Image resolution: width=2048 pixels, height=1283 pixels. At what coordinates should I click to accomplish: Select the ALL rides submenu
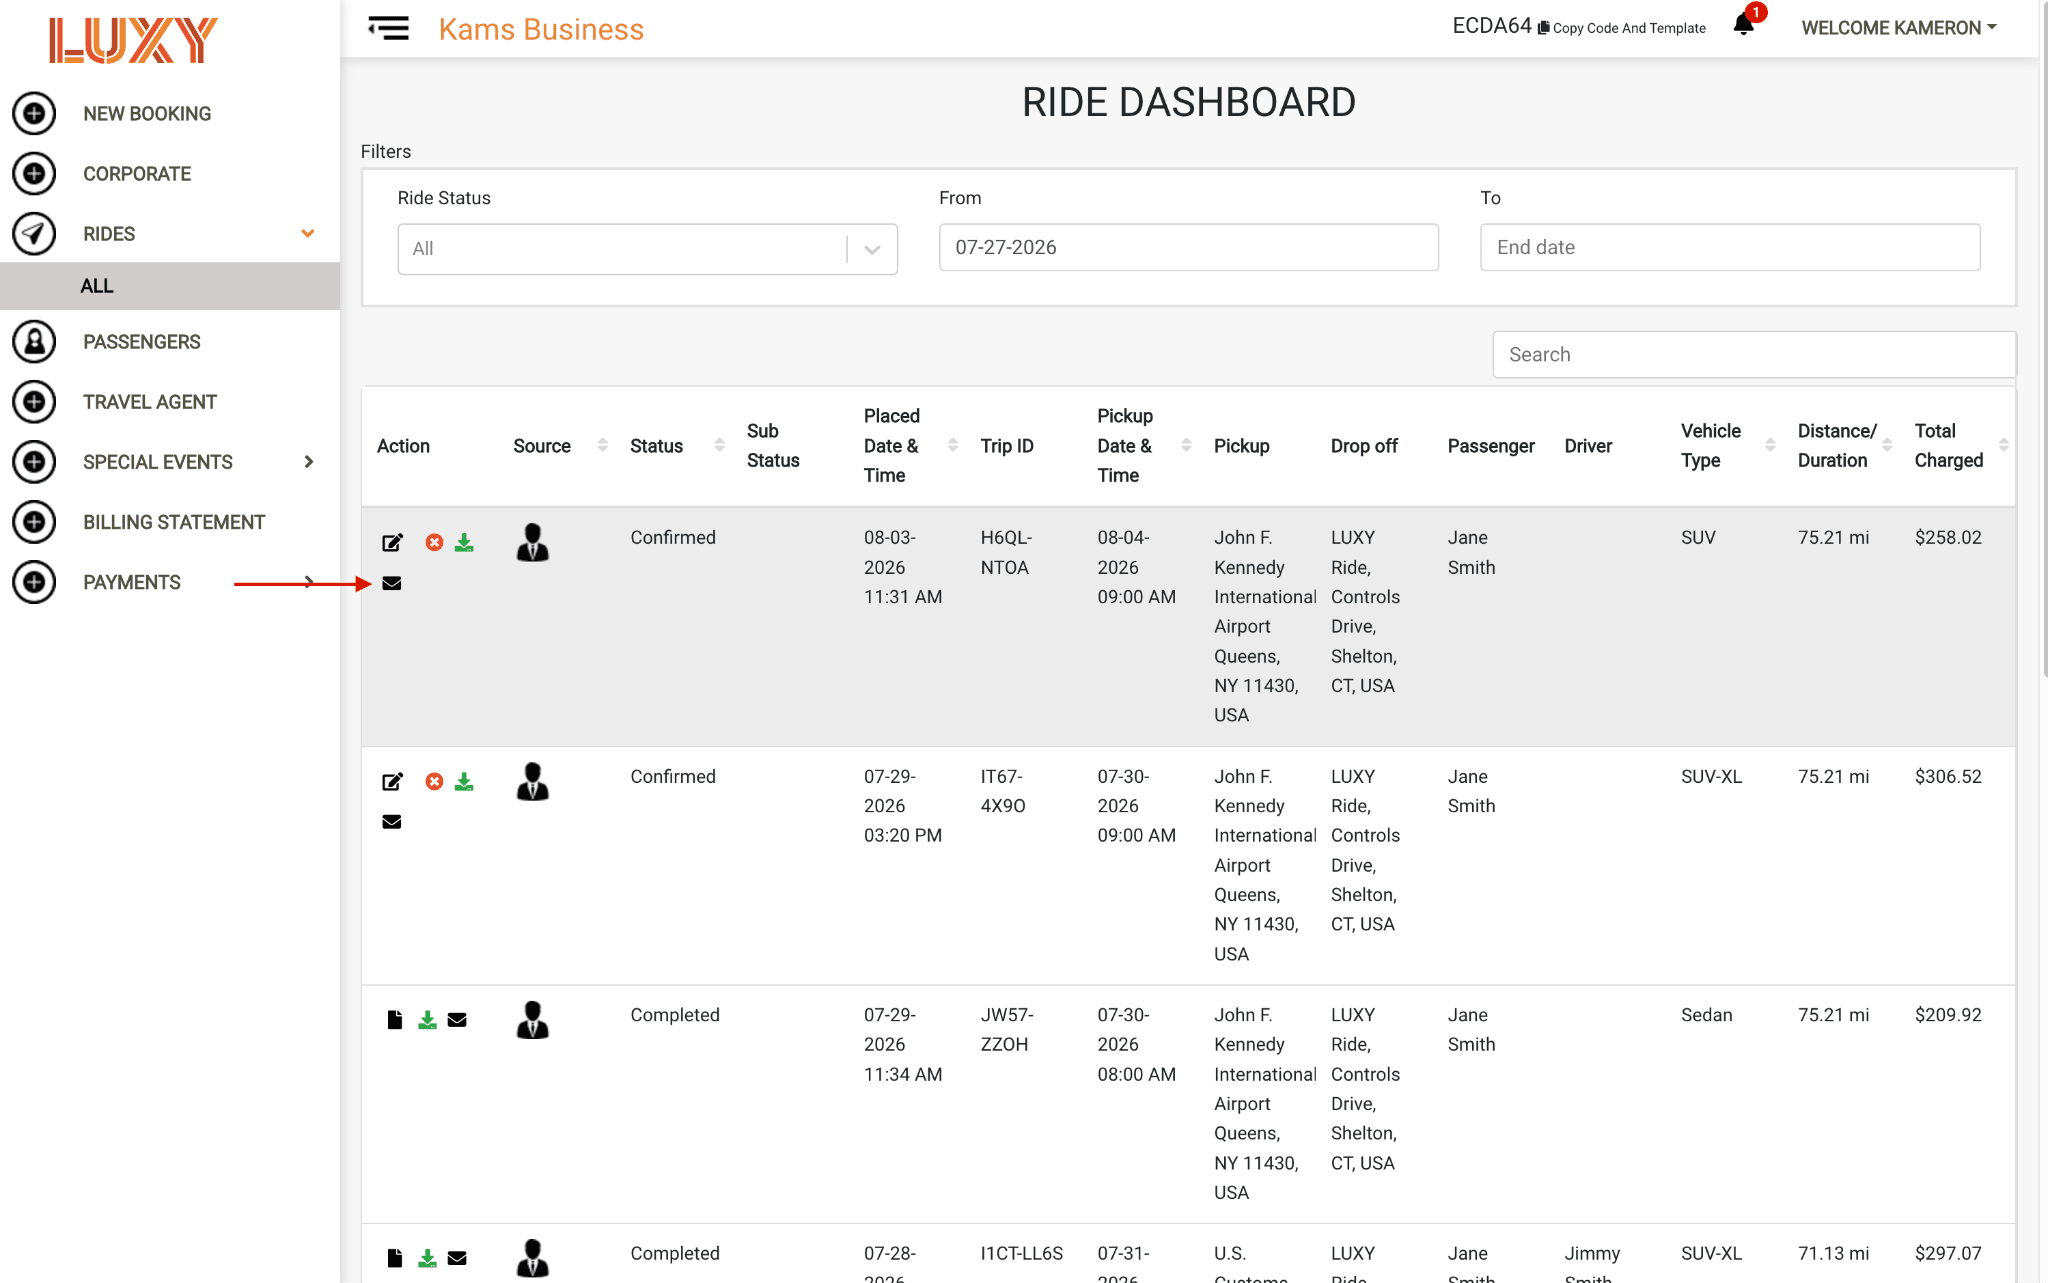170,286
